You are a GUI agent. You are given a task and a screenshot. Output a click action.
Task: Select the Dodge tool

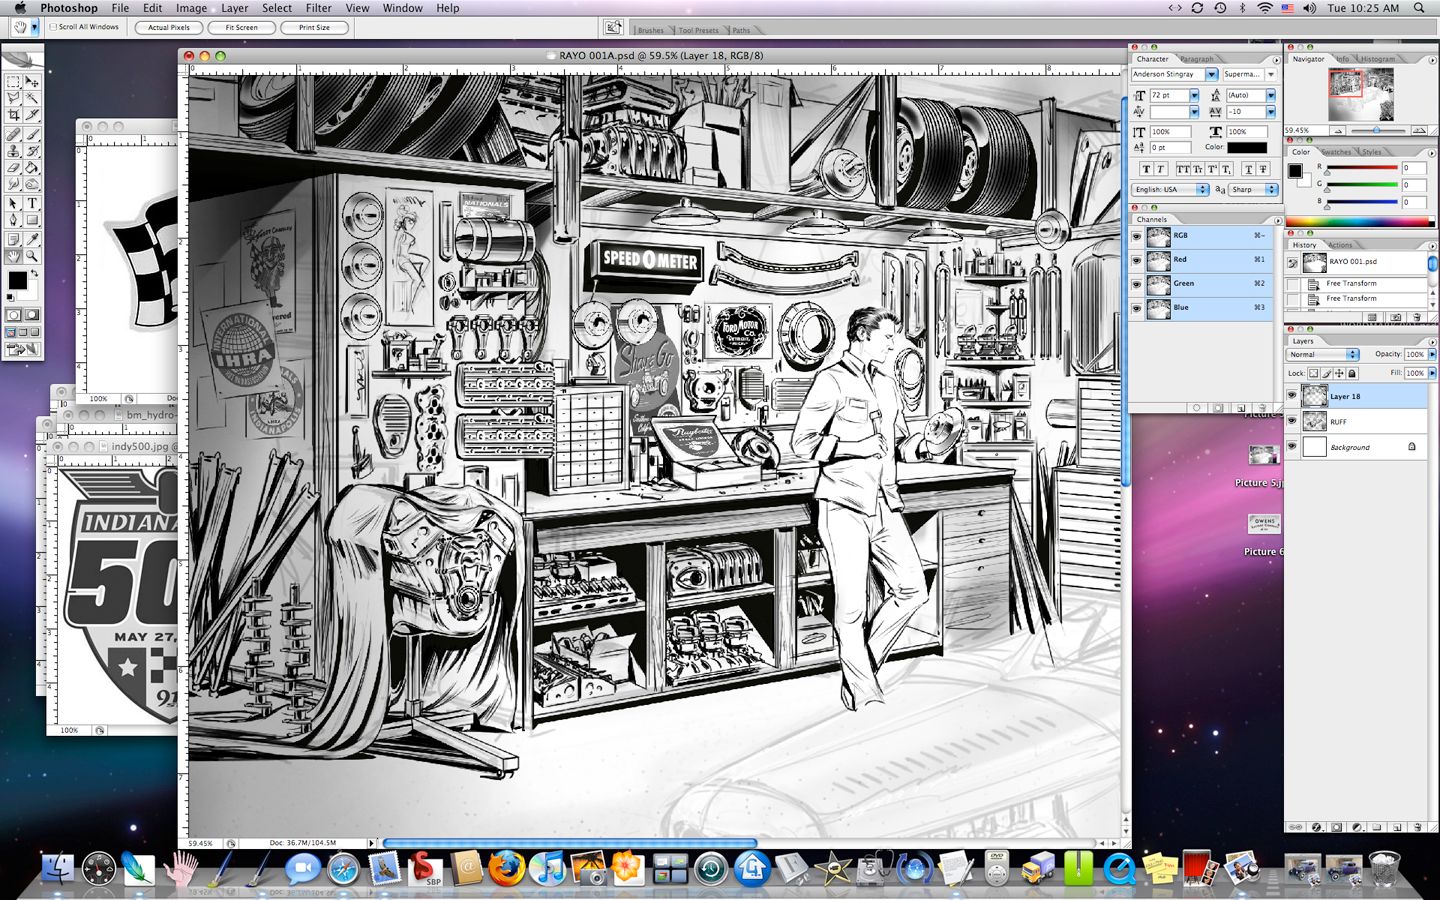(x=32, y=184)
